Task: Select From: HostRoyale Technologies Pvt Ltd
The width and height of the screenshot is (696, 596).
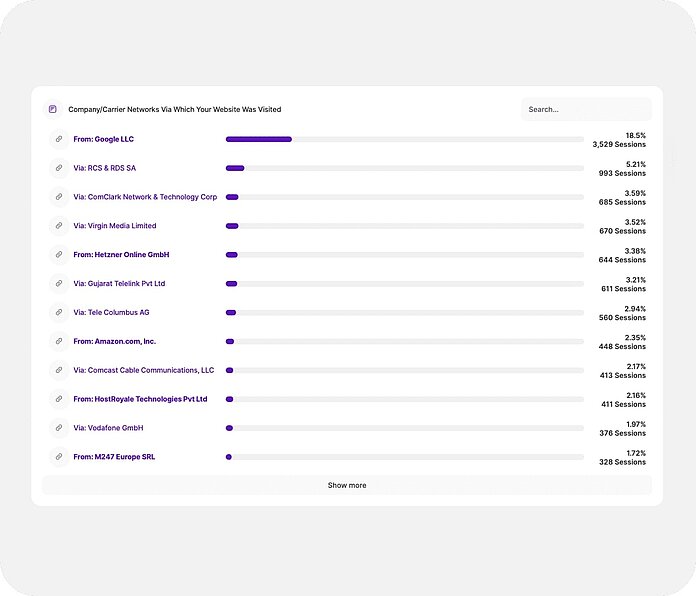Action: [x=140, y=399]
